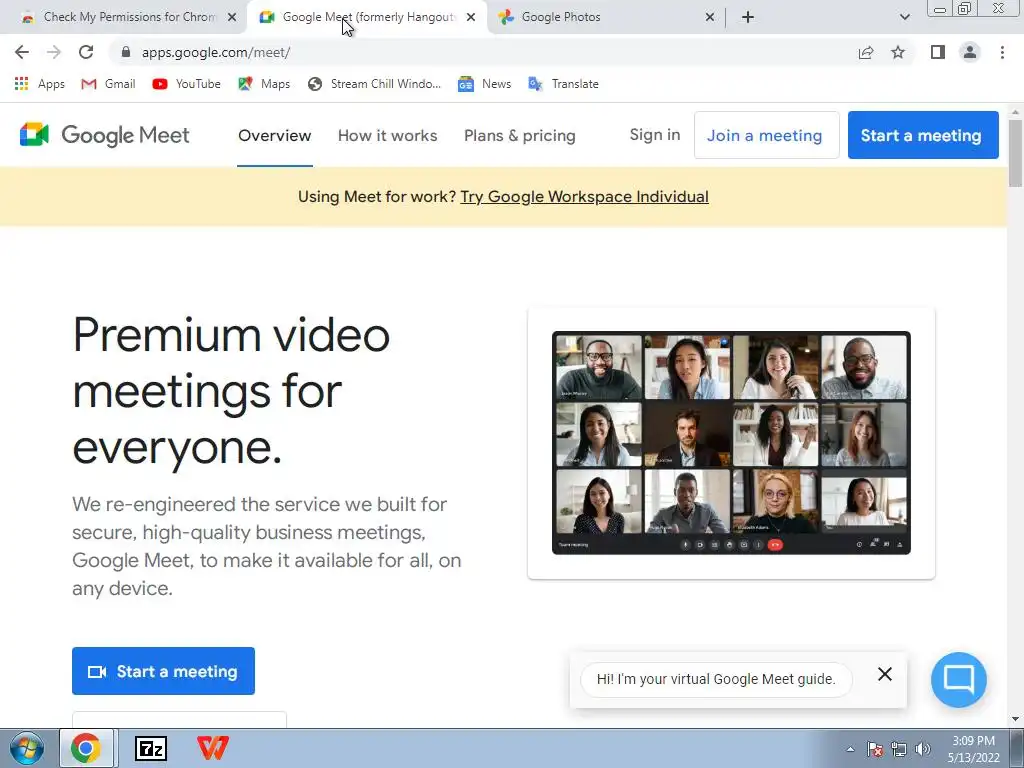
Task: Open the Stream Chill Windo... bookmark
Action: [x=374, y=84]
